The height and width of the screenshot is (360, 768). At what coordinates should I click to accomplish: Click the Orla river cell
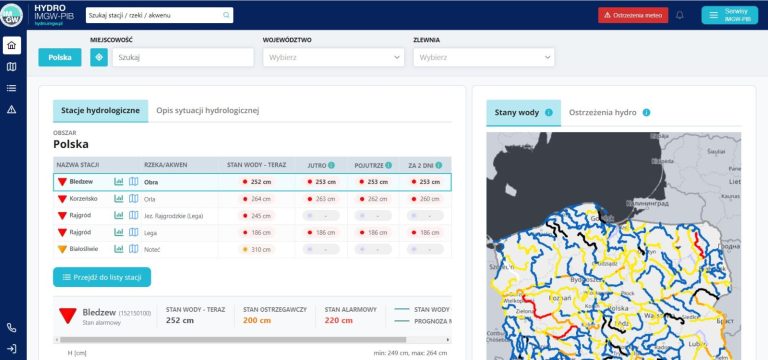pos(150,199)
